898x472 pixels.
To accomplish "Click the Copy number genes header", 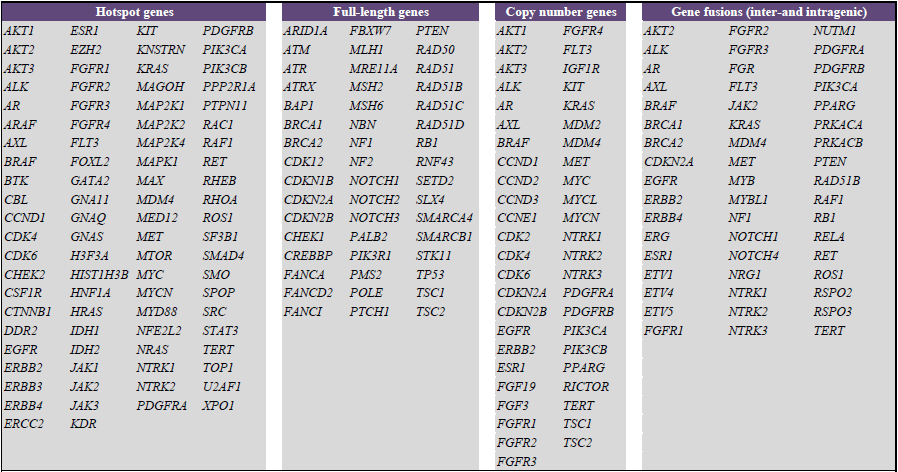I will coord(561,11).
